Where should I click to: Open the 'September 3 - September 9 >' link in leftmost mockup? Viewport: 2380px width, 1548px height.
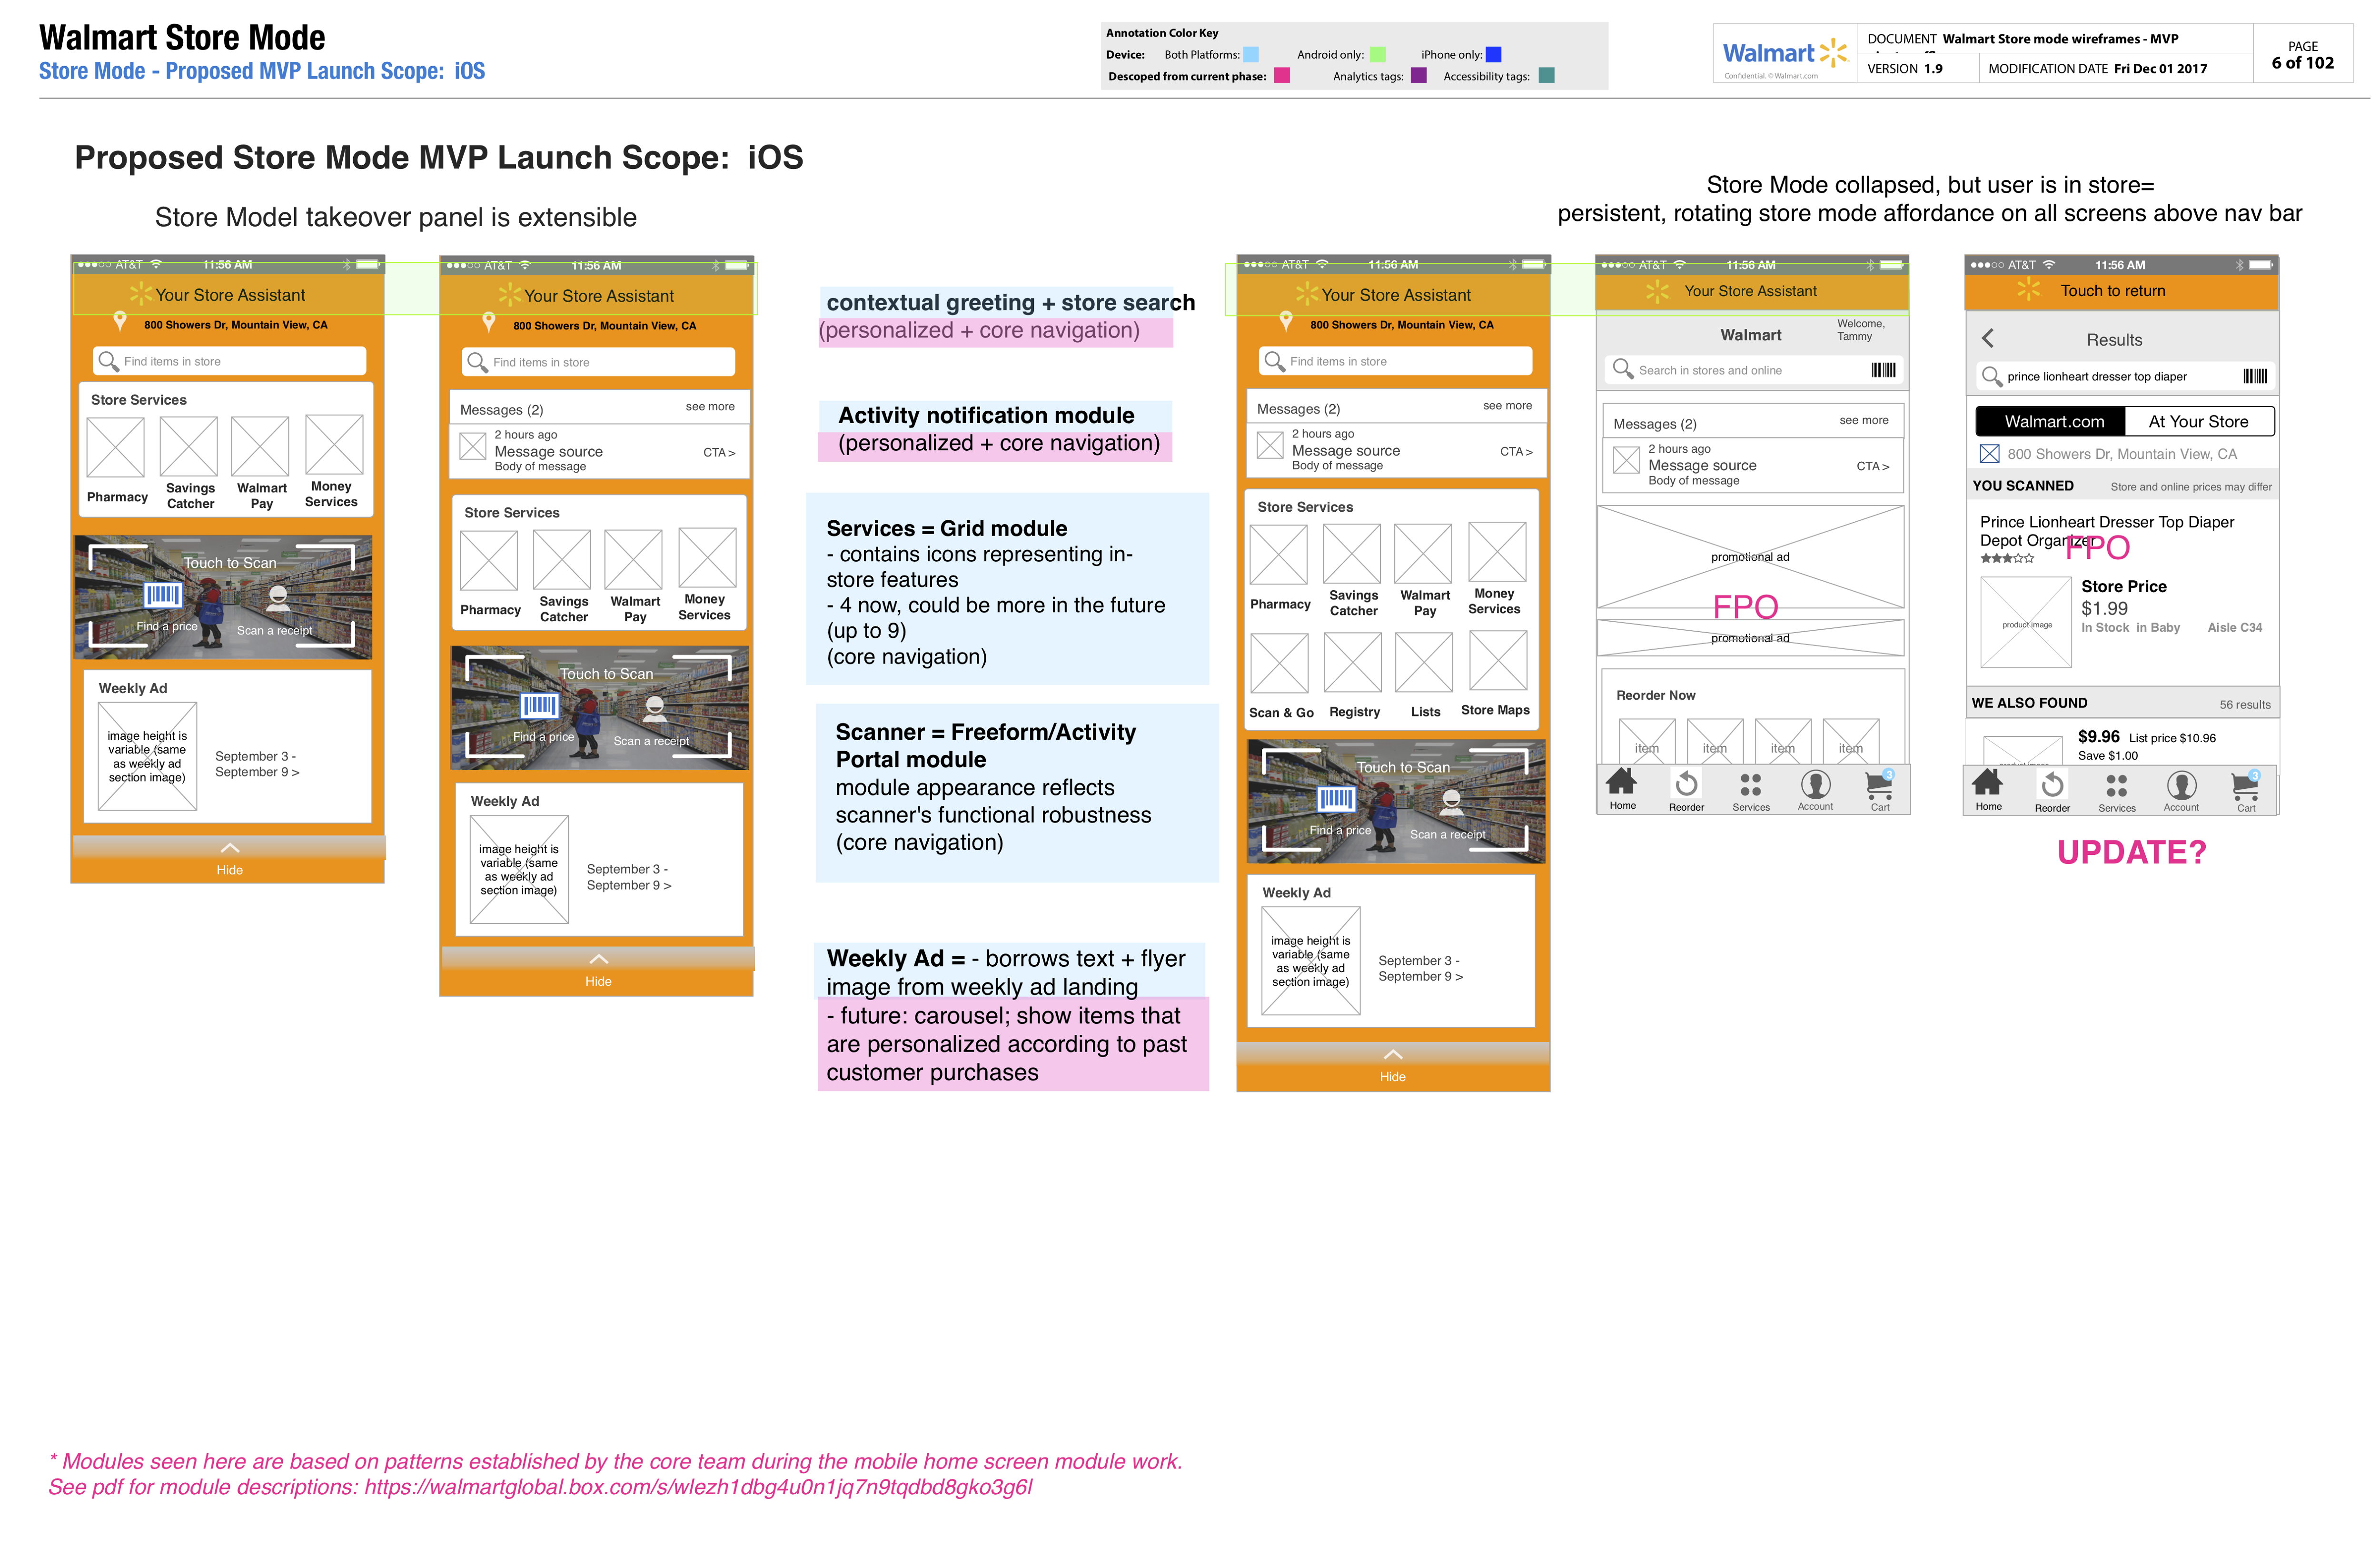coord(257,764)
